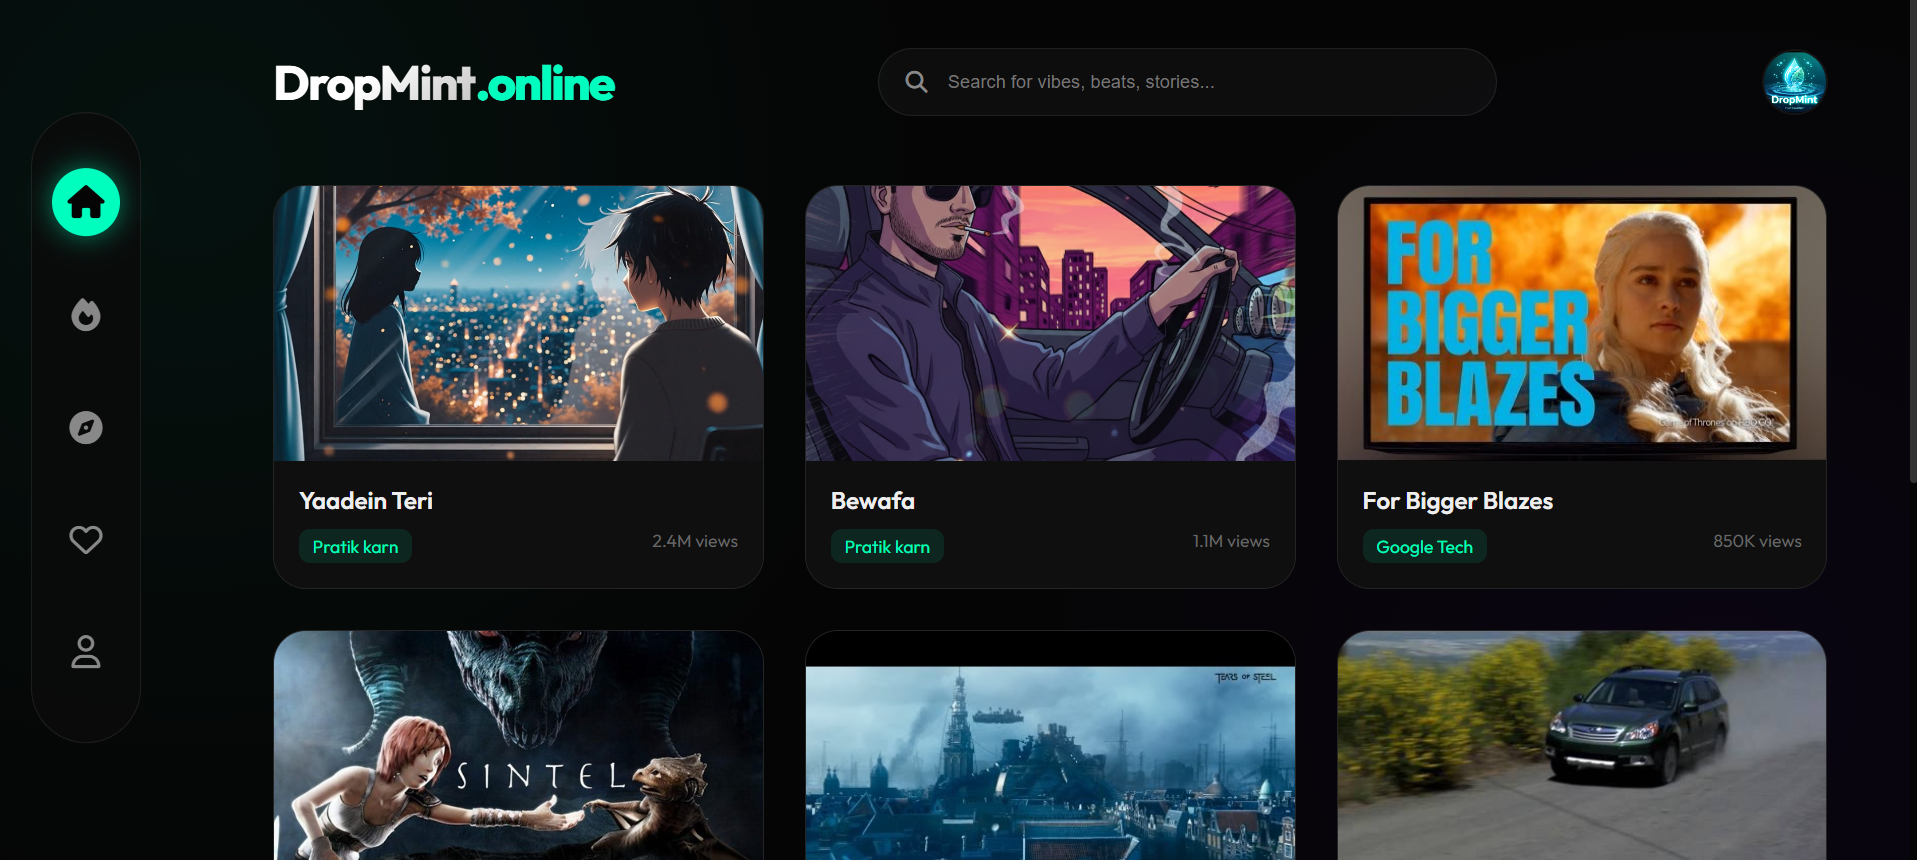The width and height of the screenshot is (1917, 860).
Task: Focus the 'Search for vibes, beats, stories...' field
Action: point(1187,82)
